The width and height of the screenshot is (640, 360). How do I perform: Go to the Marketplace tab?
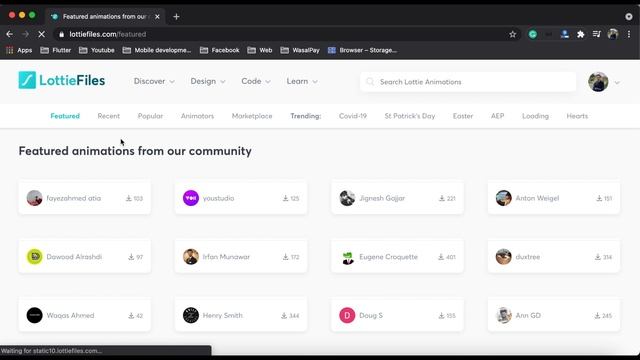tap(252, 116)
